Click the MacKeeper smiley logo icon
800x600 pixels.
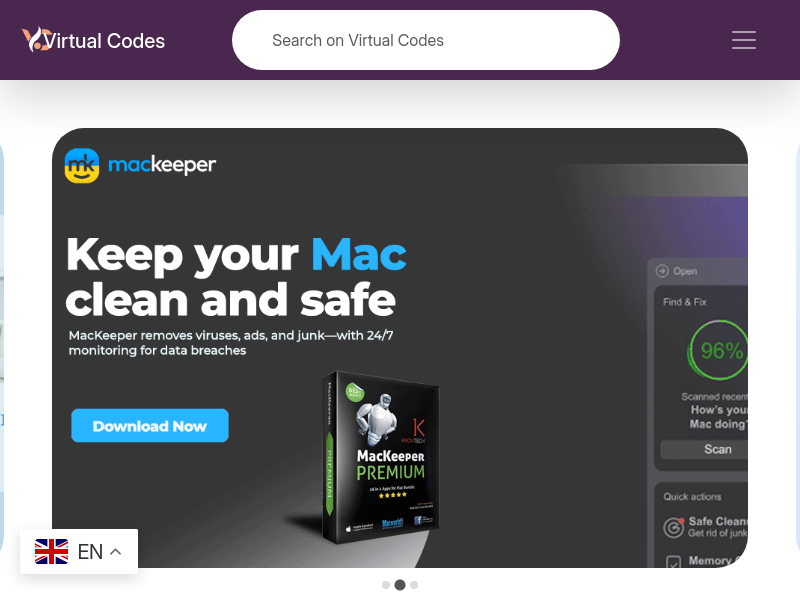(82, 165)
